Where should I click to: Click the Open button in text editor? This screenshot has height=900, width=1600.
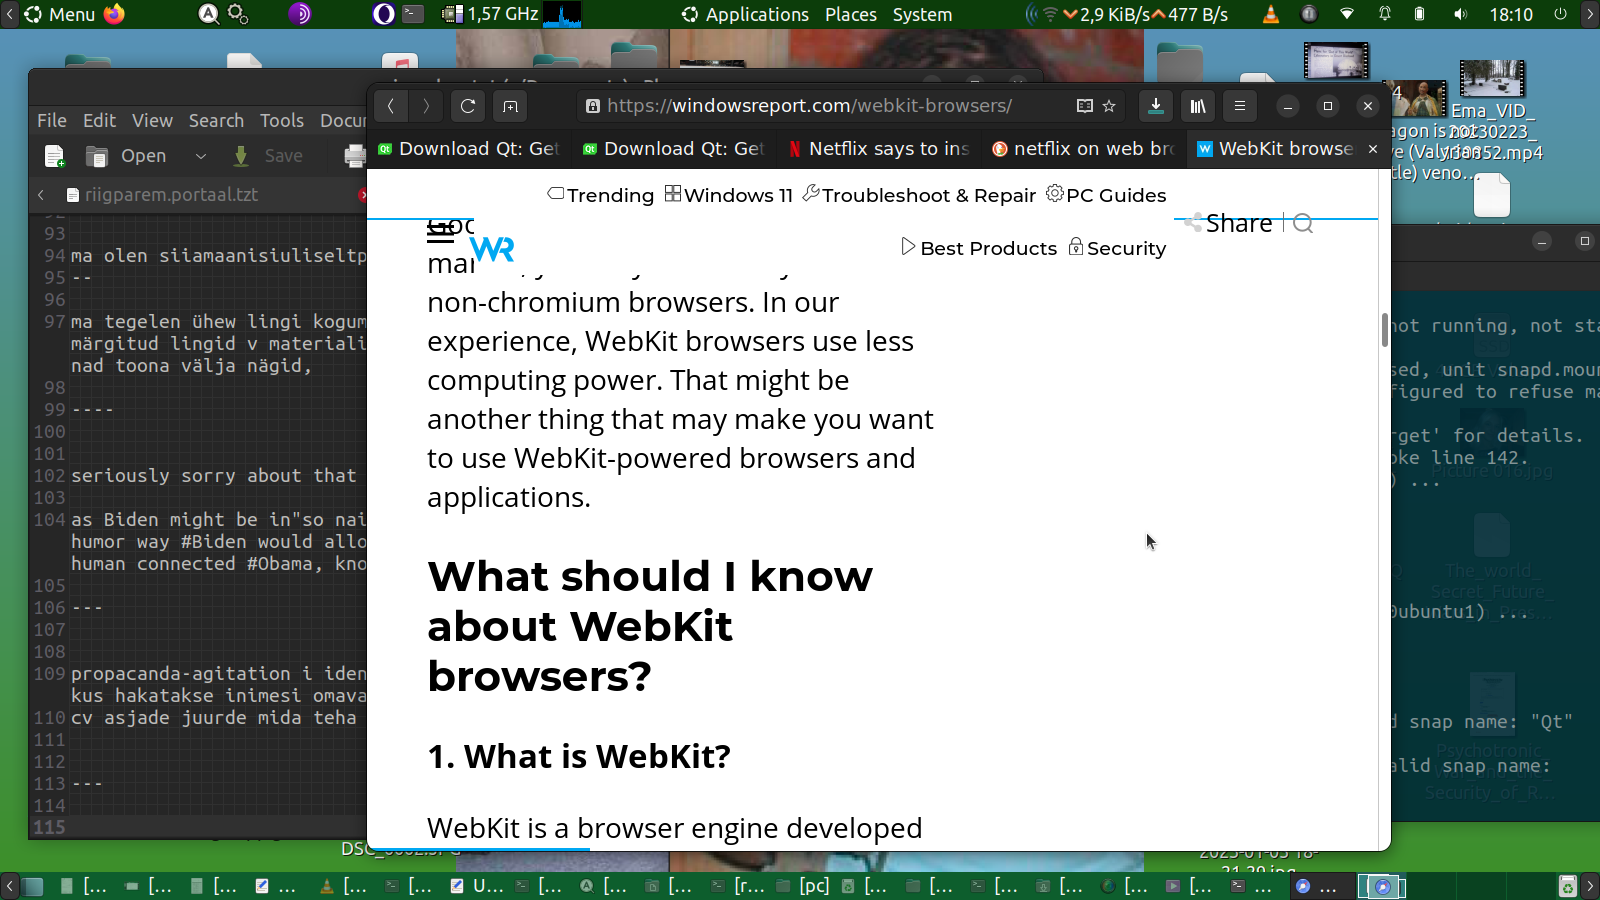pyautogui.click(x=127, y=156)
